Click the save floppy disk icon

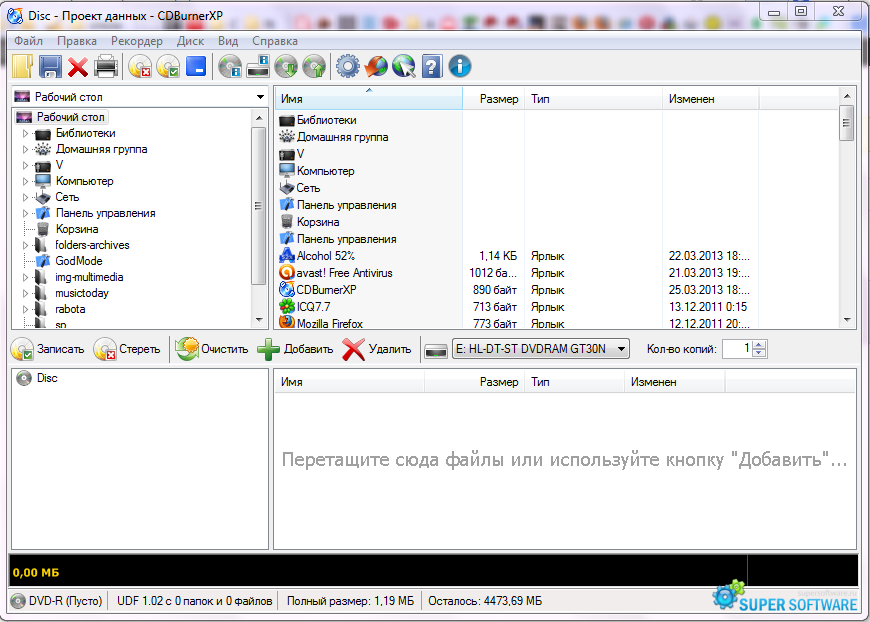pos(50,66)
